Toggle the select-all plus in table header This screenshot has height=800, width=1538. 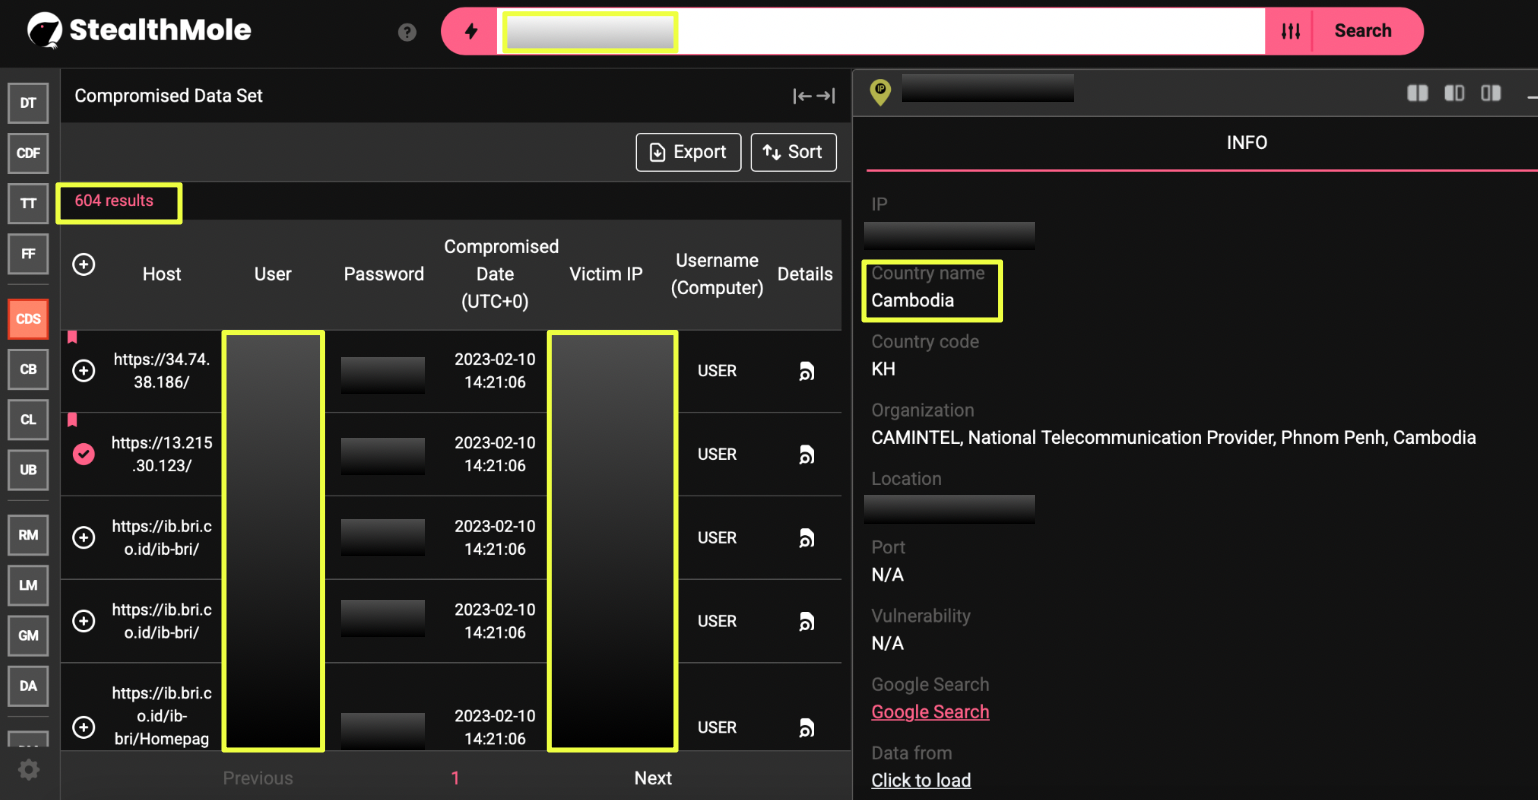click(84, 265)
